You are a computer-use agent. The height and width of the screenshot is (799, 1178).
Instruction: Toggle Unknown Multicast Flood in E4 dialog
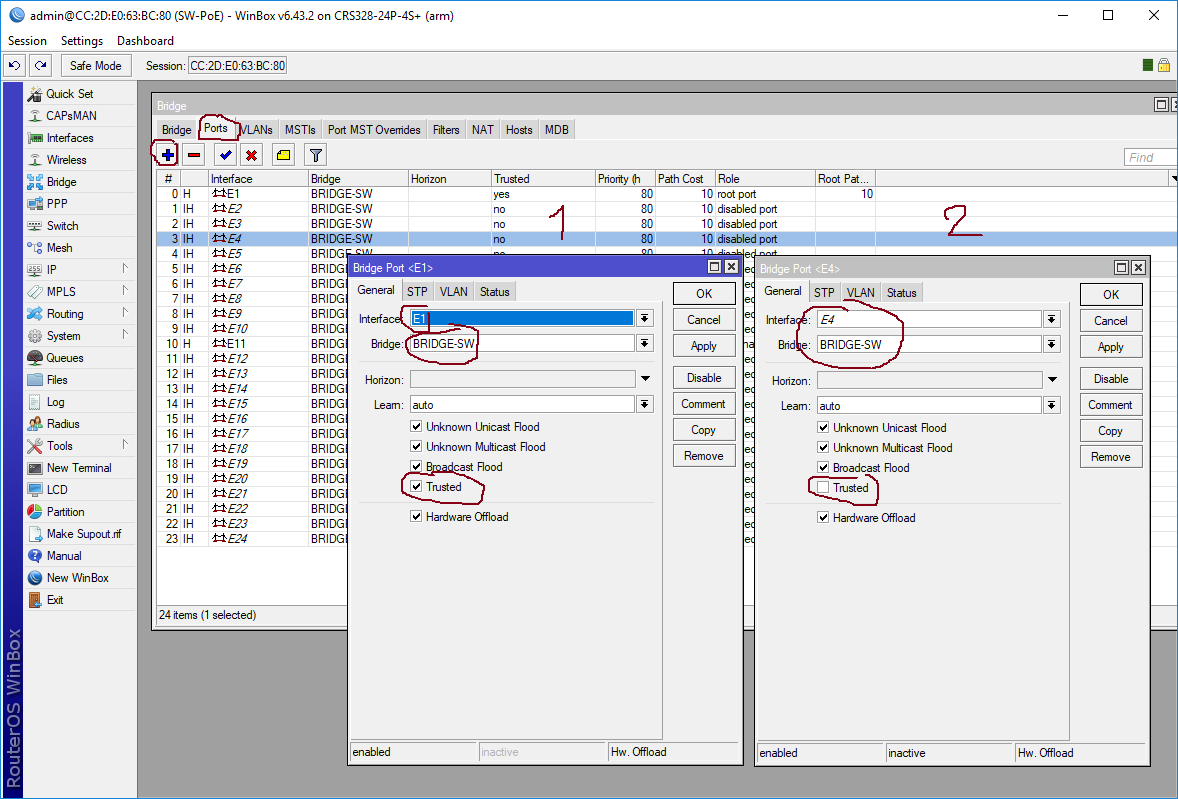(823, 448)
